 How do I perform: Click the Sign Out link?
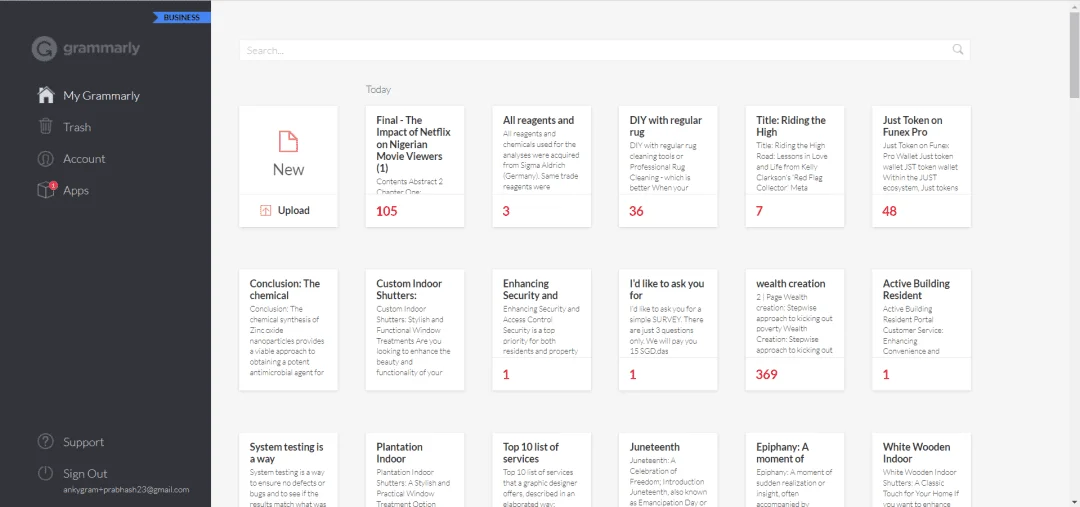pos(85,474)
